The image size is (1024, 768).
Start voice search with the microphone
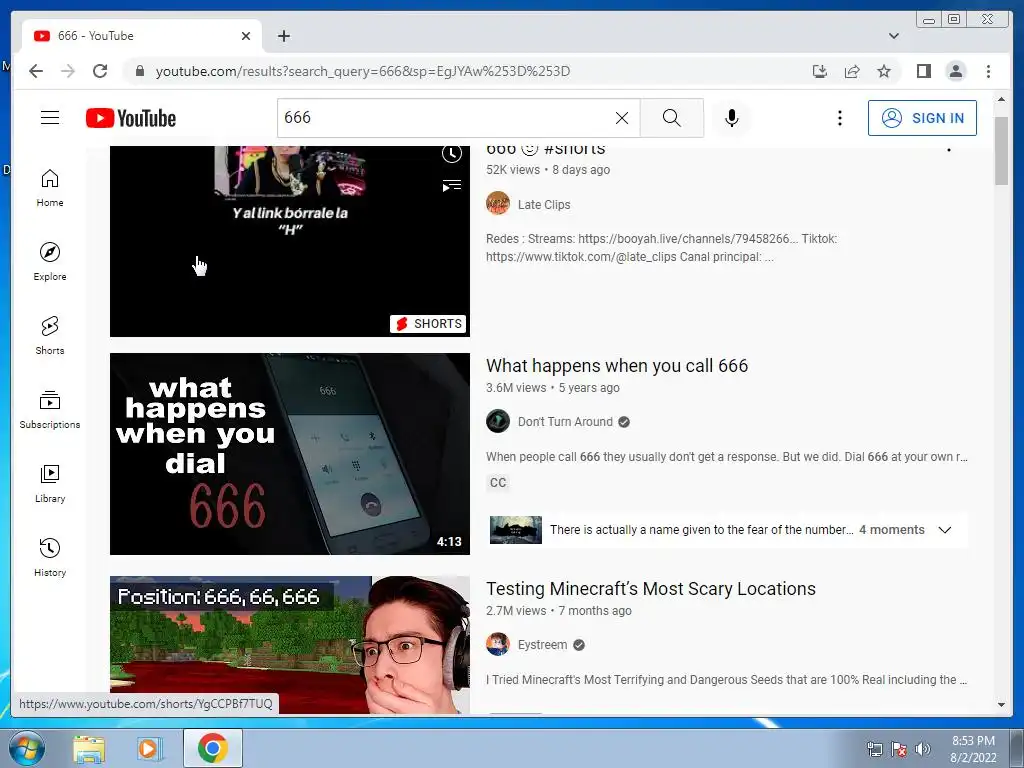(731, 118)
